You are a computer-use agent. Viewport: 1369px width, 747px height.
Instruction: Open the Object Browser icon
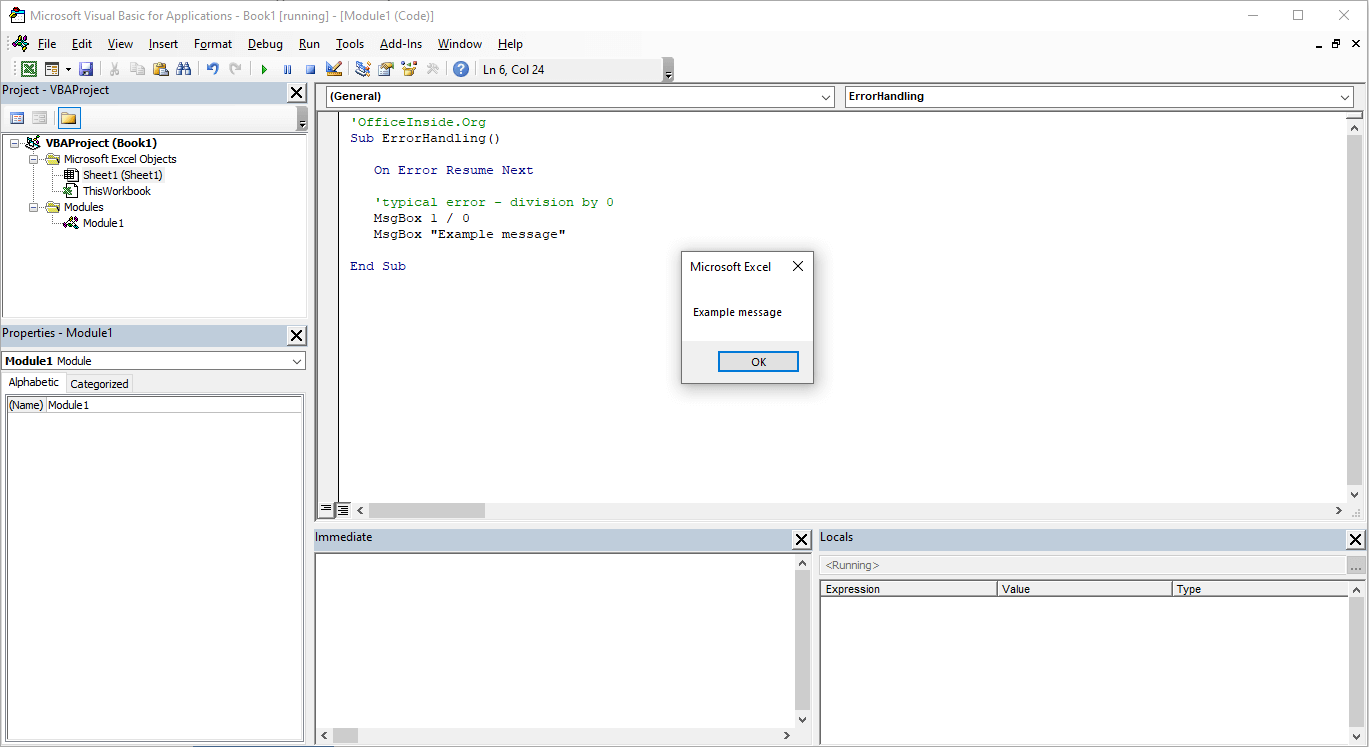(x=408, y=68)
